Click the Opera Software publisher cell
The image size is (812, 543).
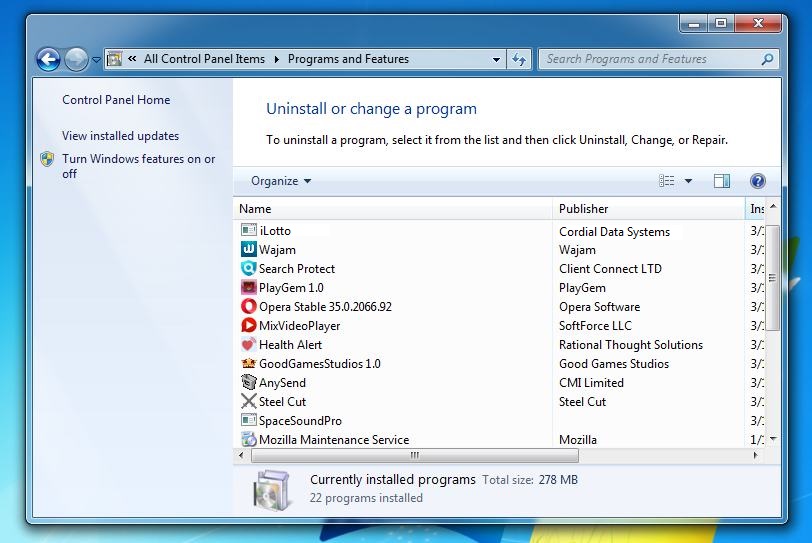[599, 306]
